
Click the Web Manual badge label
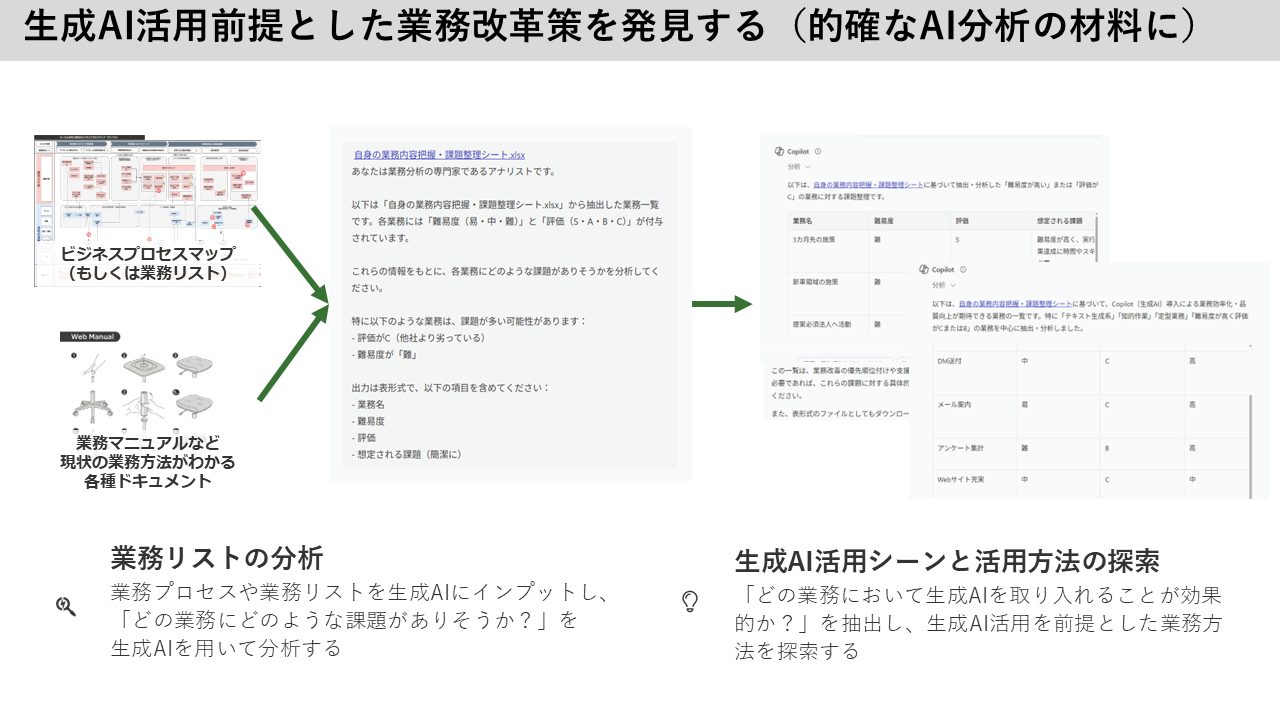(x=90, y=337)
